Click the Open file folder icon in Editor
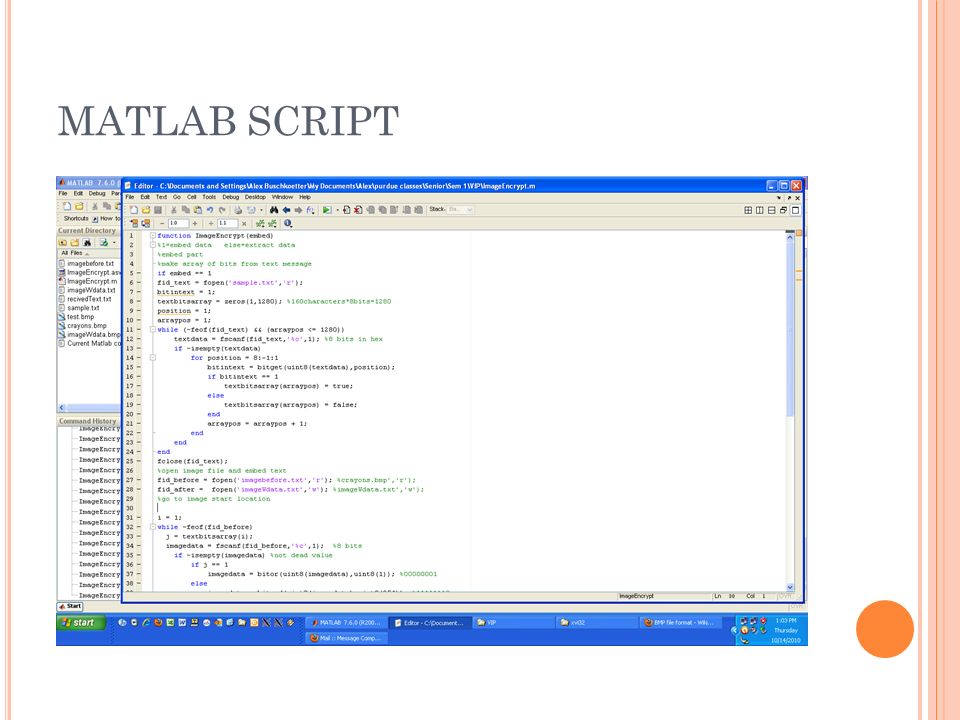960x720 pixels. (x=146, y=210)
